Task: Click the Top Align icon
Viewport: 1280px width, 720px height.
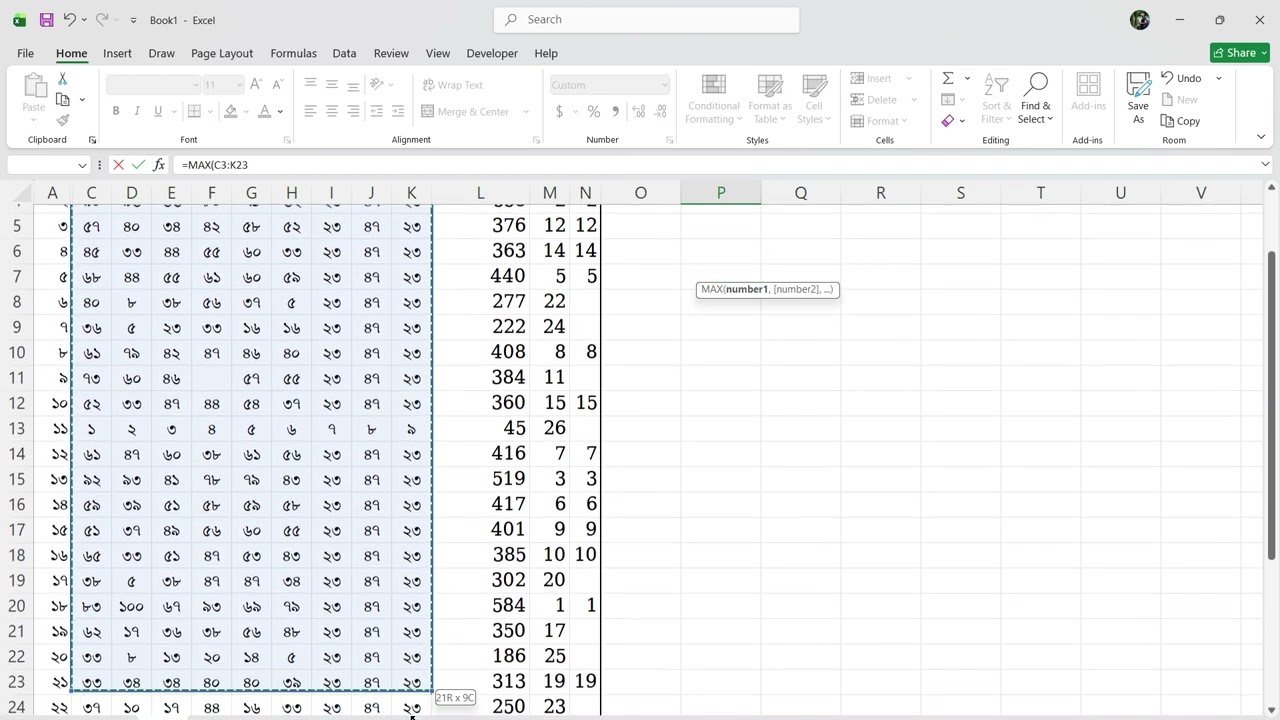Action: click(310, 84)
